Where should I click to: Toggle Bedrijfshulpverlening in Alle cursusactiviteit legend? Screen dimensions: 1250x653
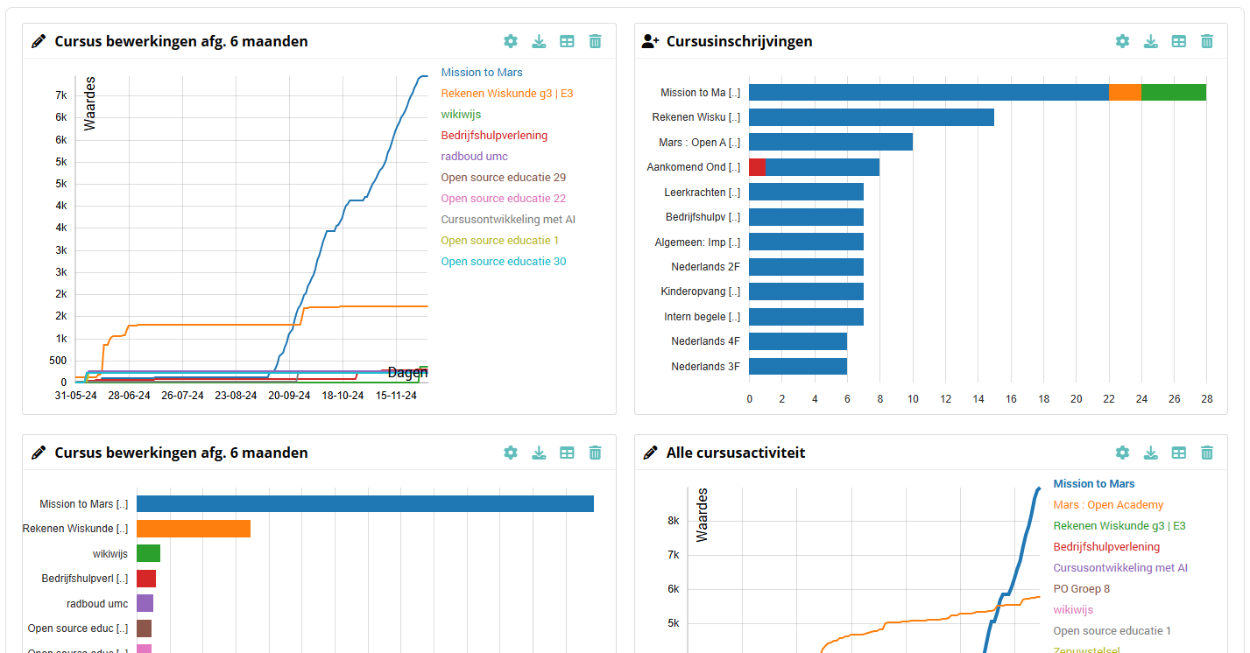tap(1106, 547)
